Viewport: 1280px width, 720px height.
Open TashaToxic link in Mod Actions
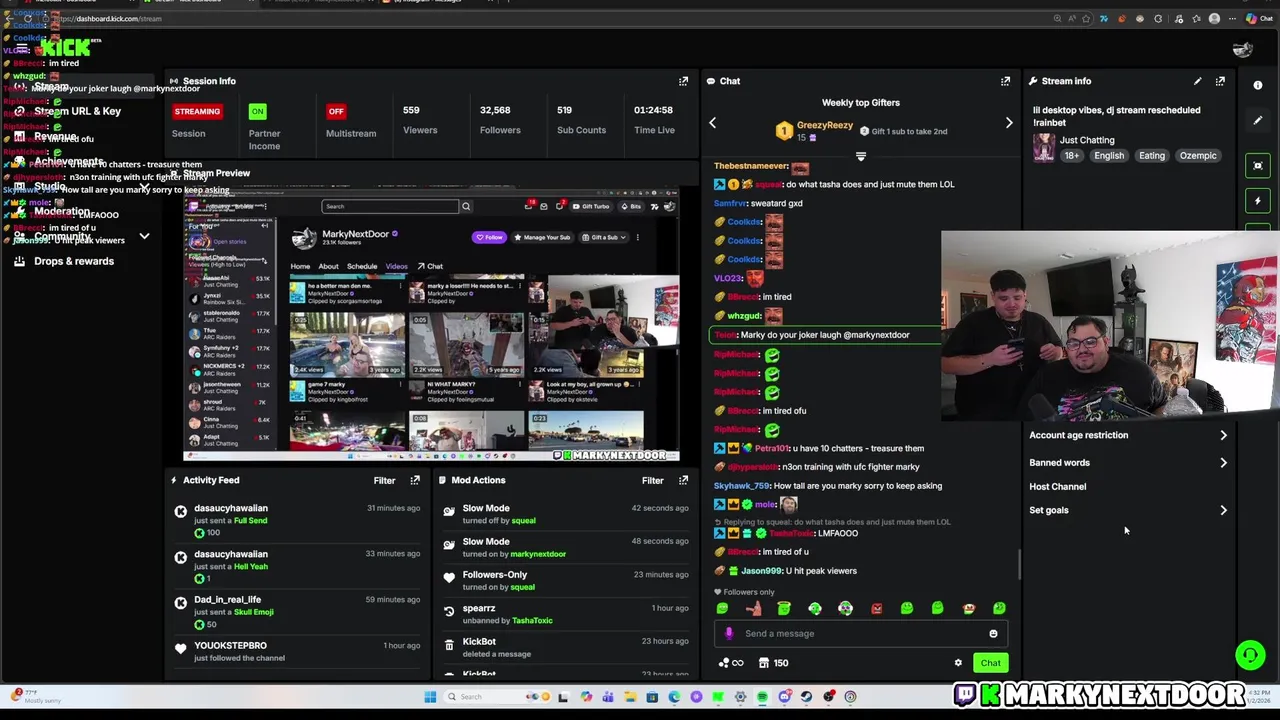click(532, 621)
